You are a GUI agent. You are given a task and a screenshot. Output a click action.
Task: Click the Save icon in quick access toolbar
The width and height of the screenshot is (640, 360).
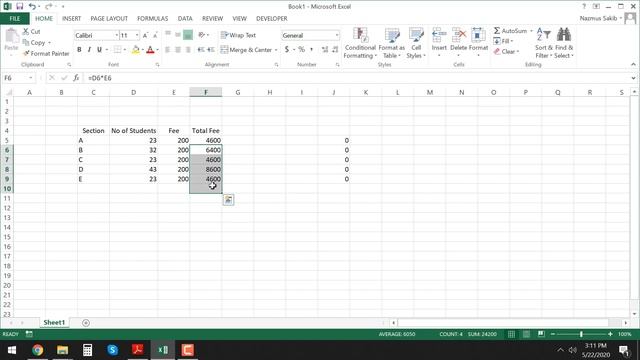click(x=19, y=7)
